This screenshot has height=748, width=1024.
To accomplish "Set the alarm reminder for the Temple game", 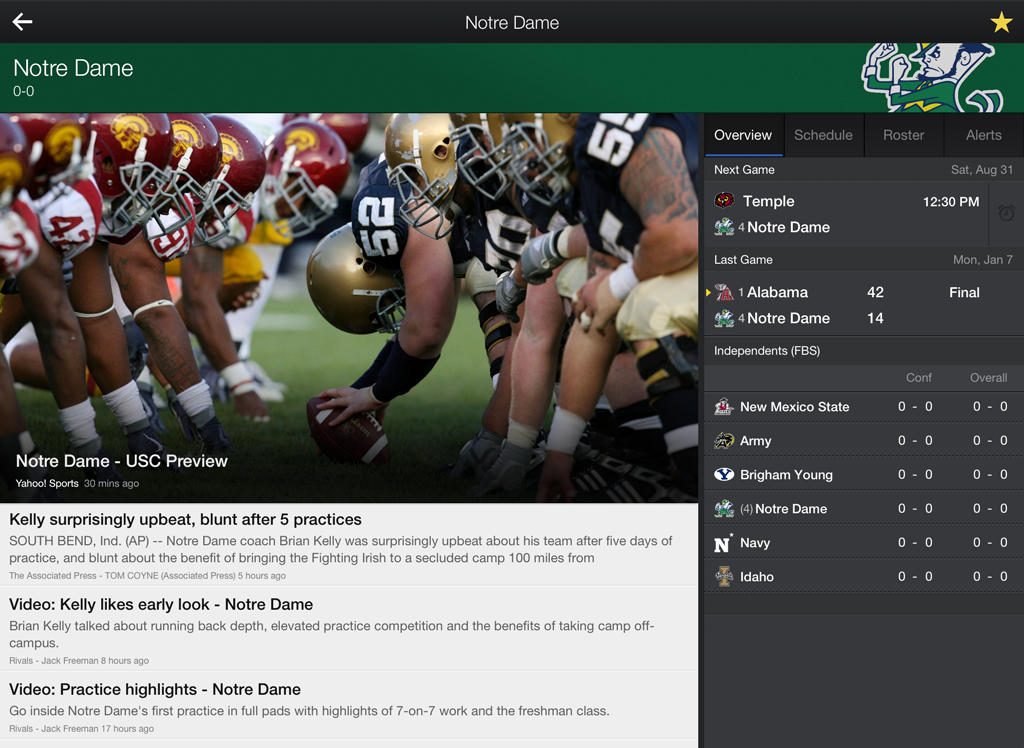I will 1006,213.
